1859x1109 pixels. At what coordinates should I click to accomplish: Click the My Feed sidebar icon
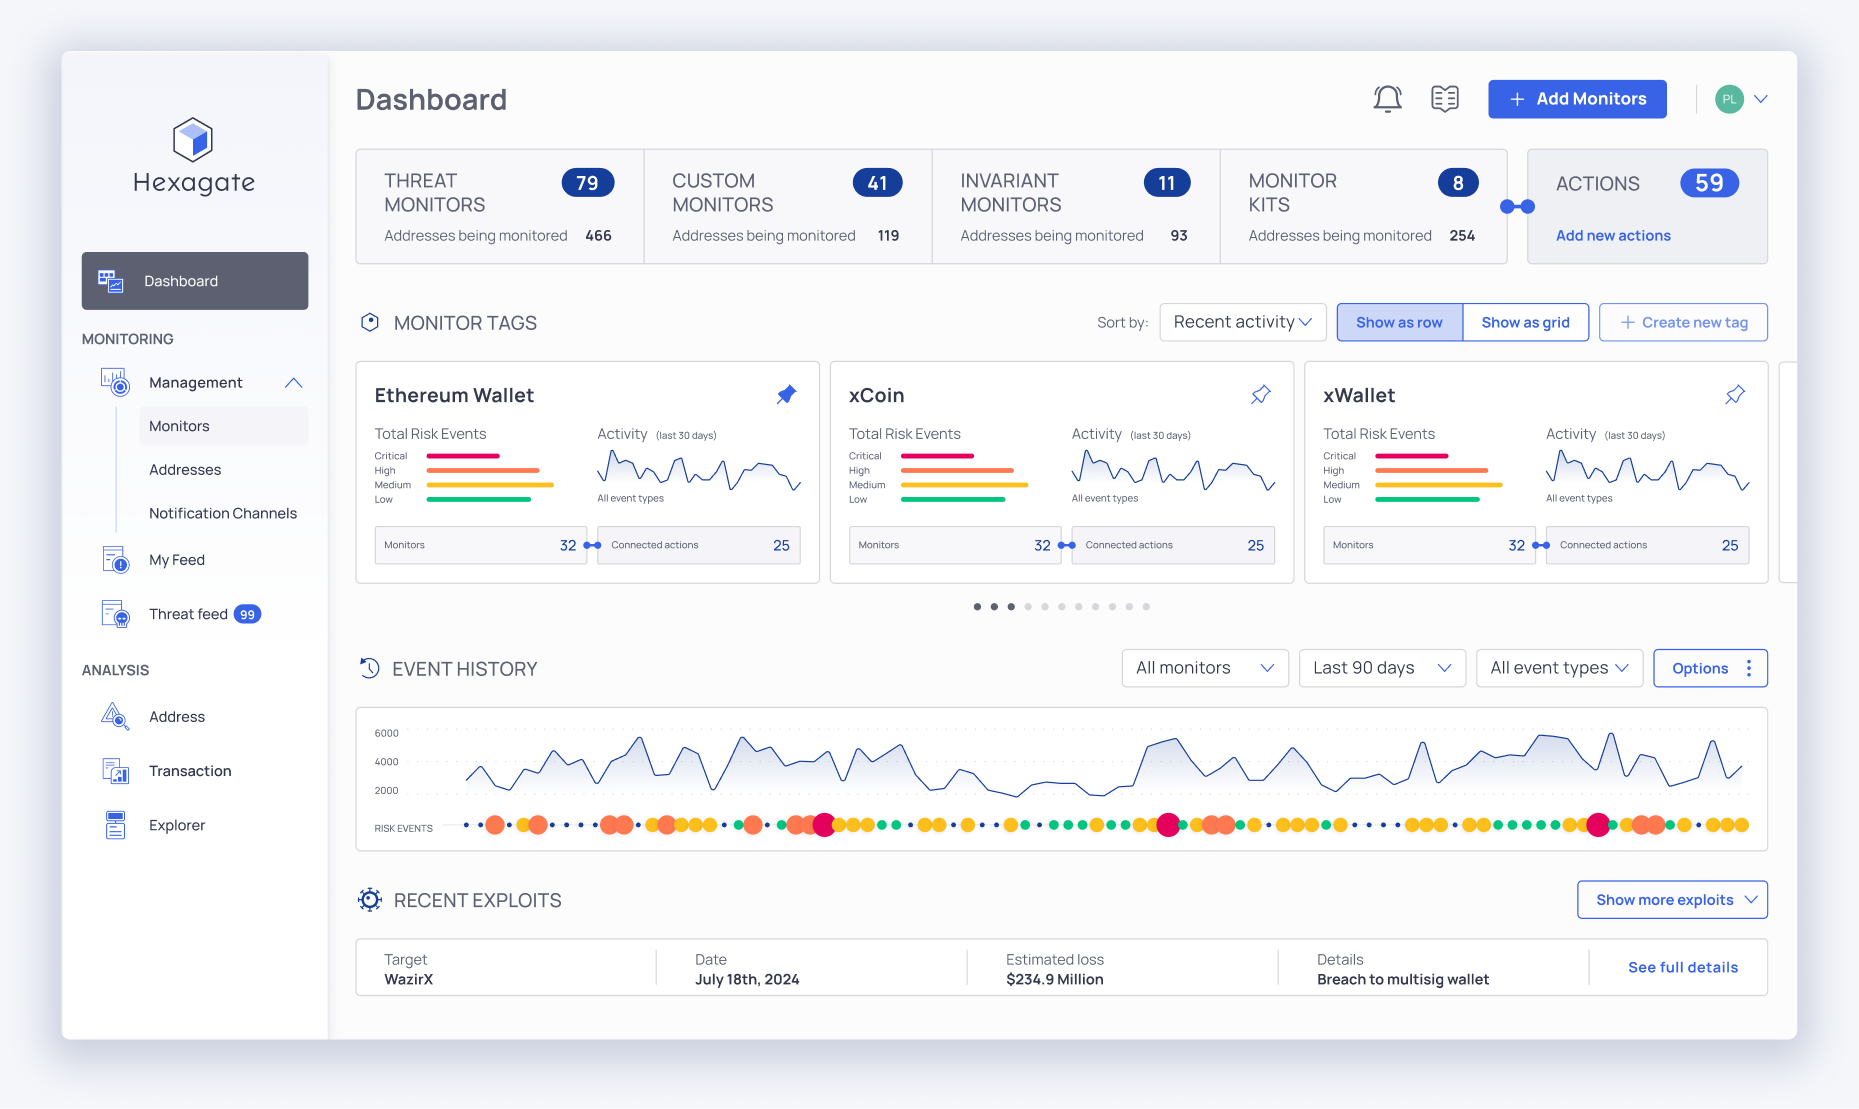point(115,560)
